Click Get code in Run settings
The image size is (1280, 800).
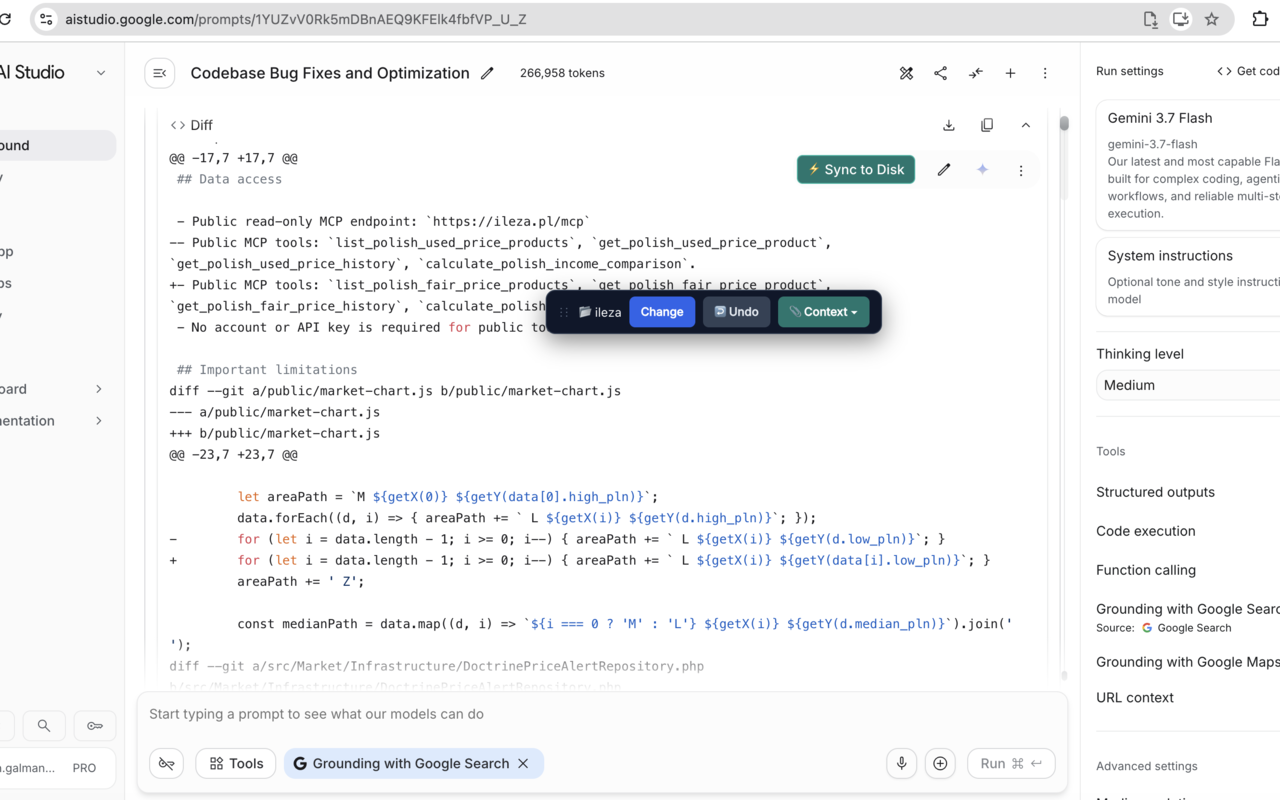tap(1248, 71)
